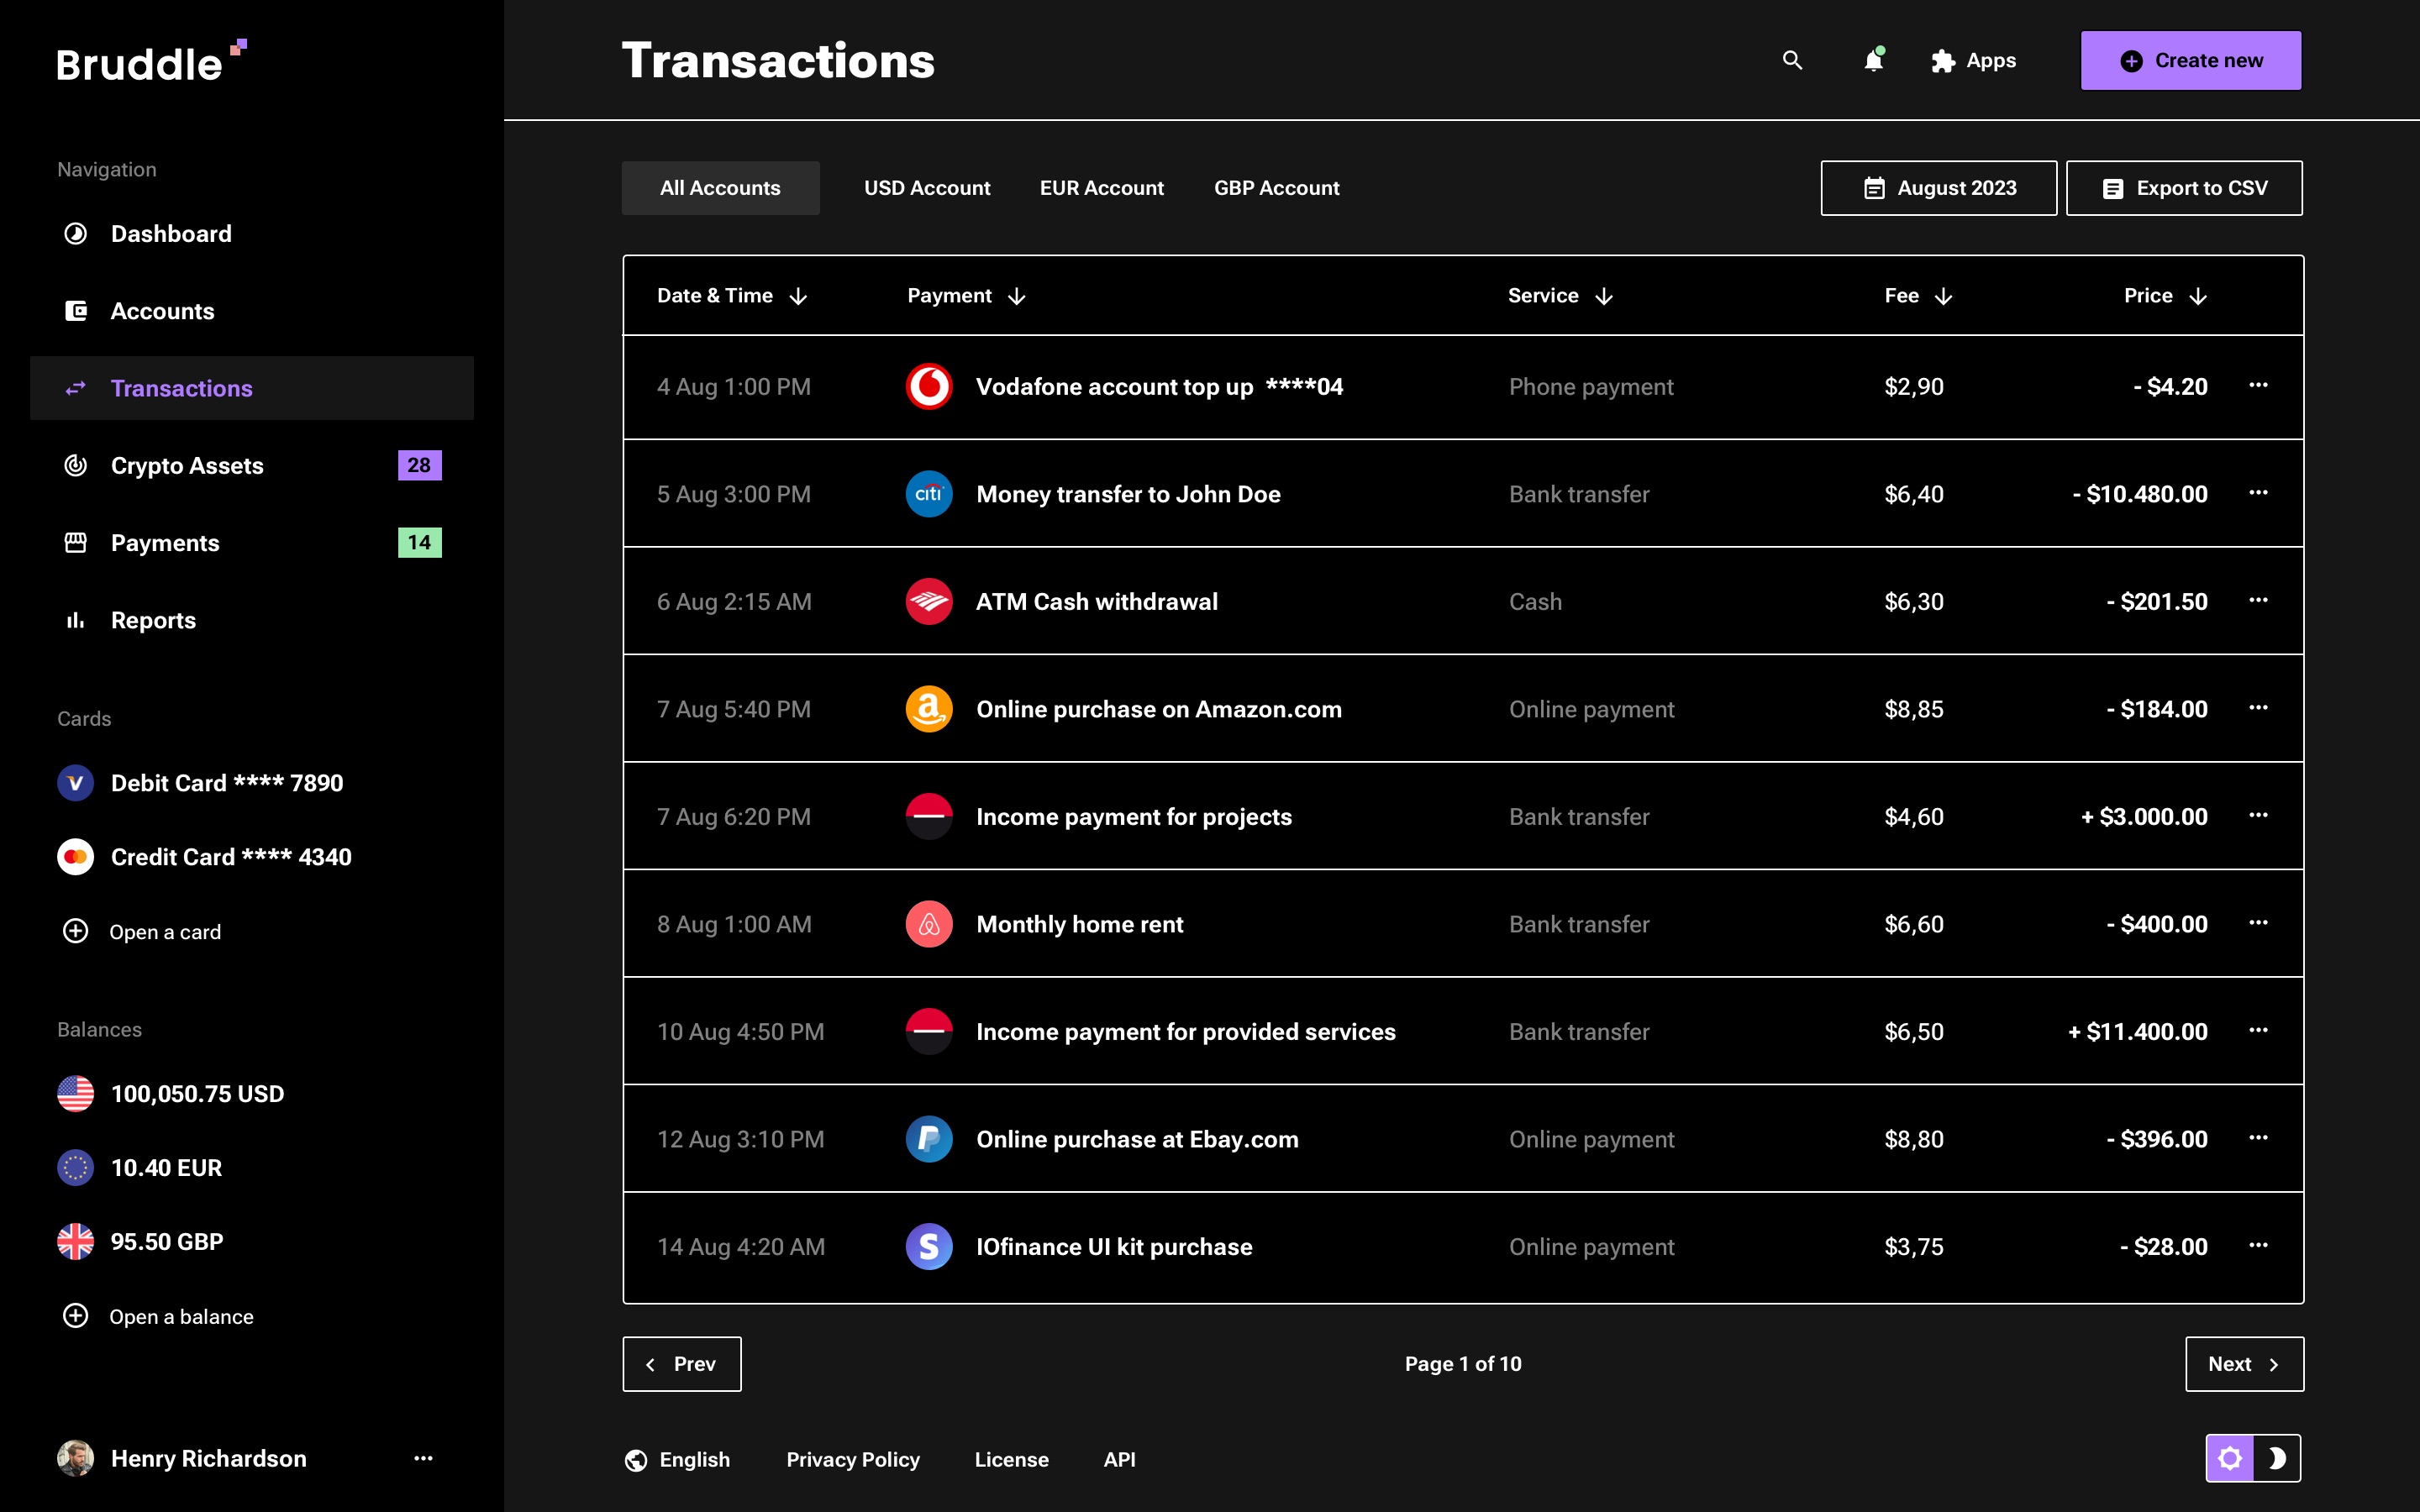
Task: Open the notifications bell
Action: [x=1873, y=61]
